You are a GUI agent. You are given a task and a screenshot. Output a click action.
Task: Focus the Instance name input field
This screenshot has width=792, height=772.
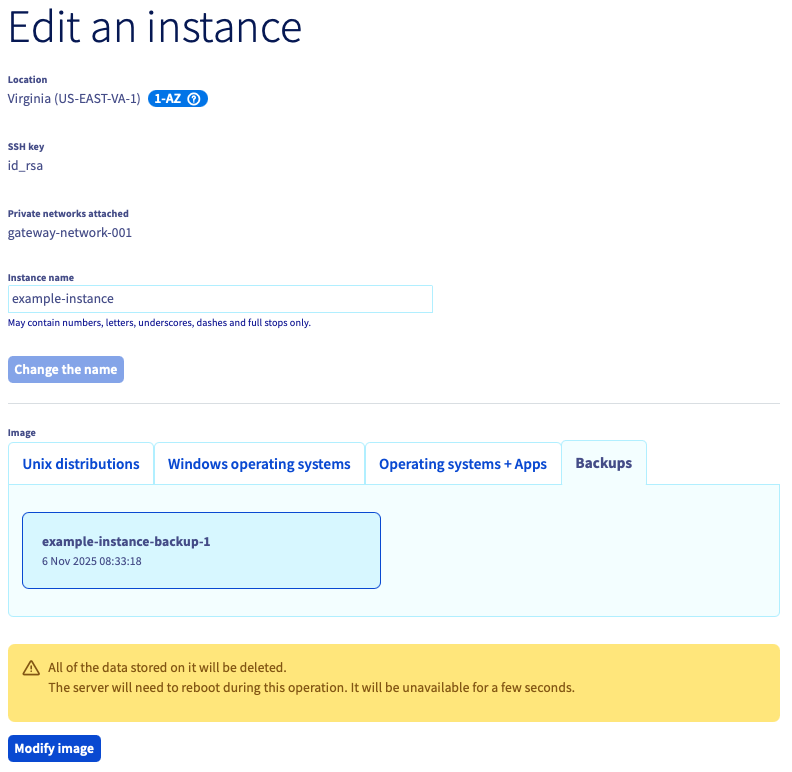pyautogui.click(x=220, y=299)
